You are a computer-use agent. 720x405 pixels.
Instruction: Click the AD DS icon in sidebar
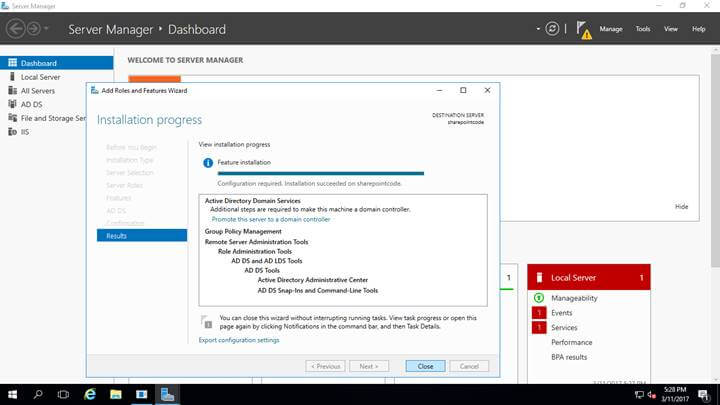[x=12, y=104]
